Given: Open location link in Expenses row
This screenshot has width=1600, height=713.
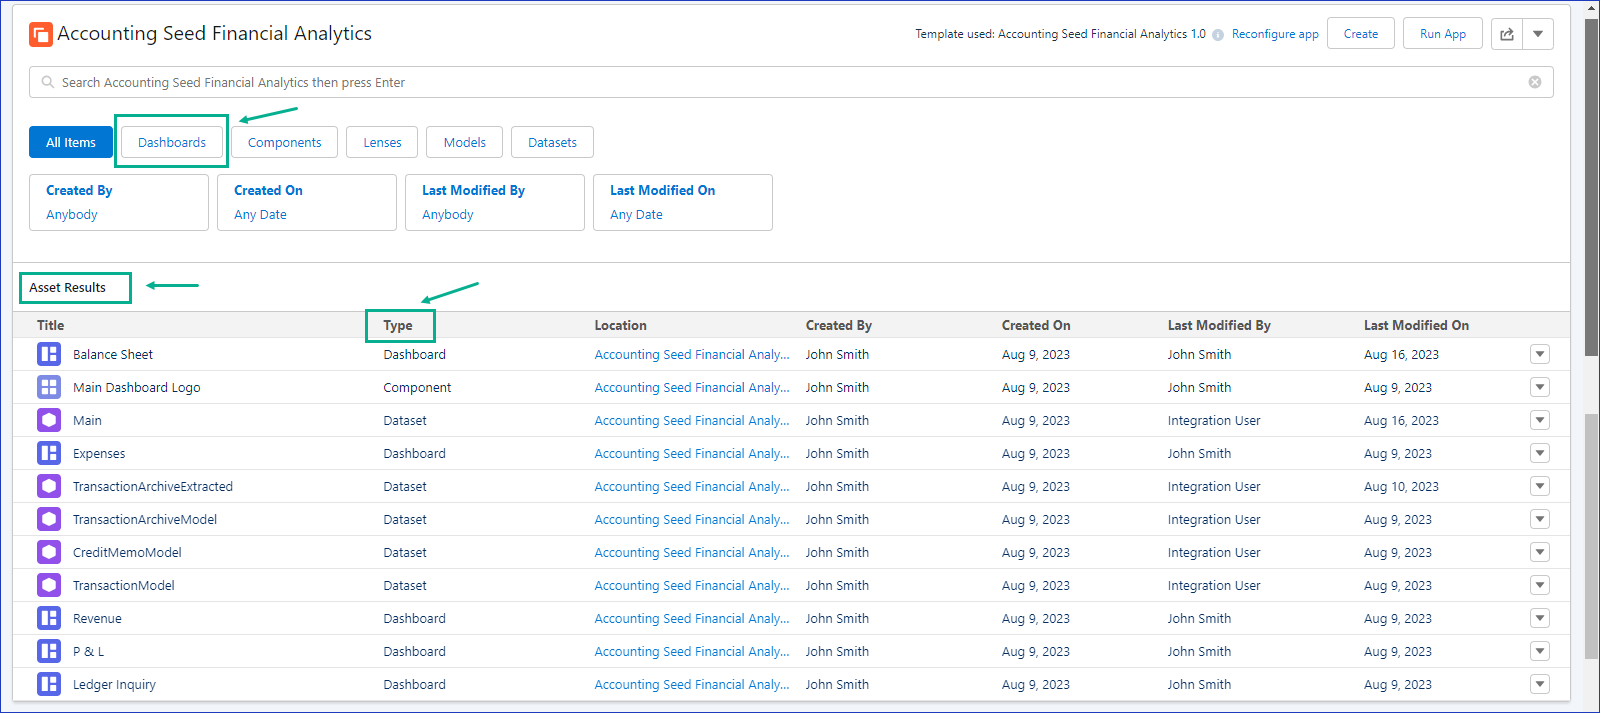Looking at the screenshot, I should [x=692, y=453].
